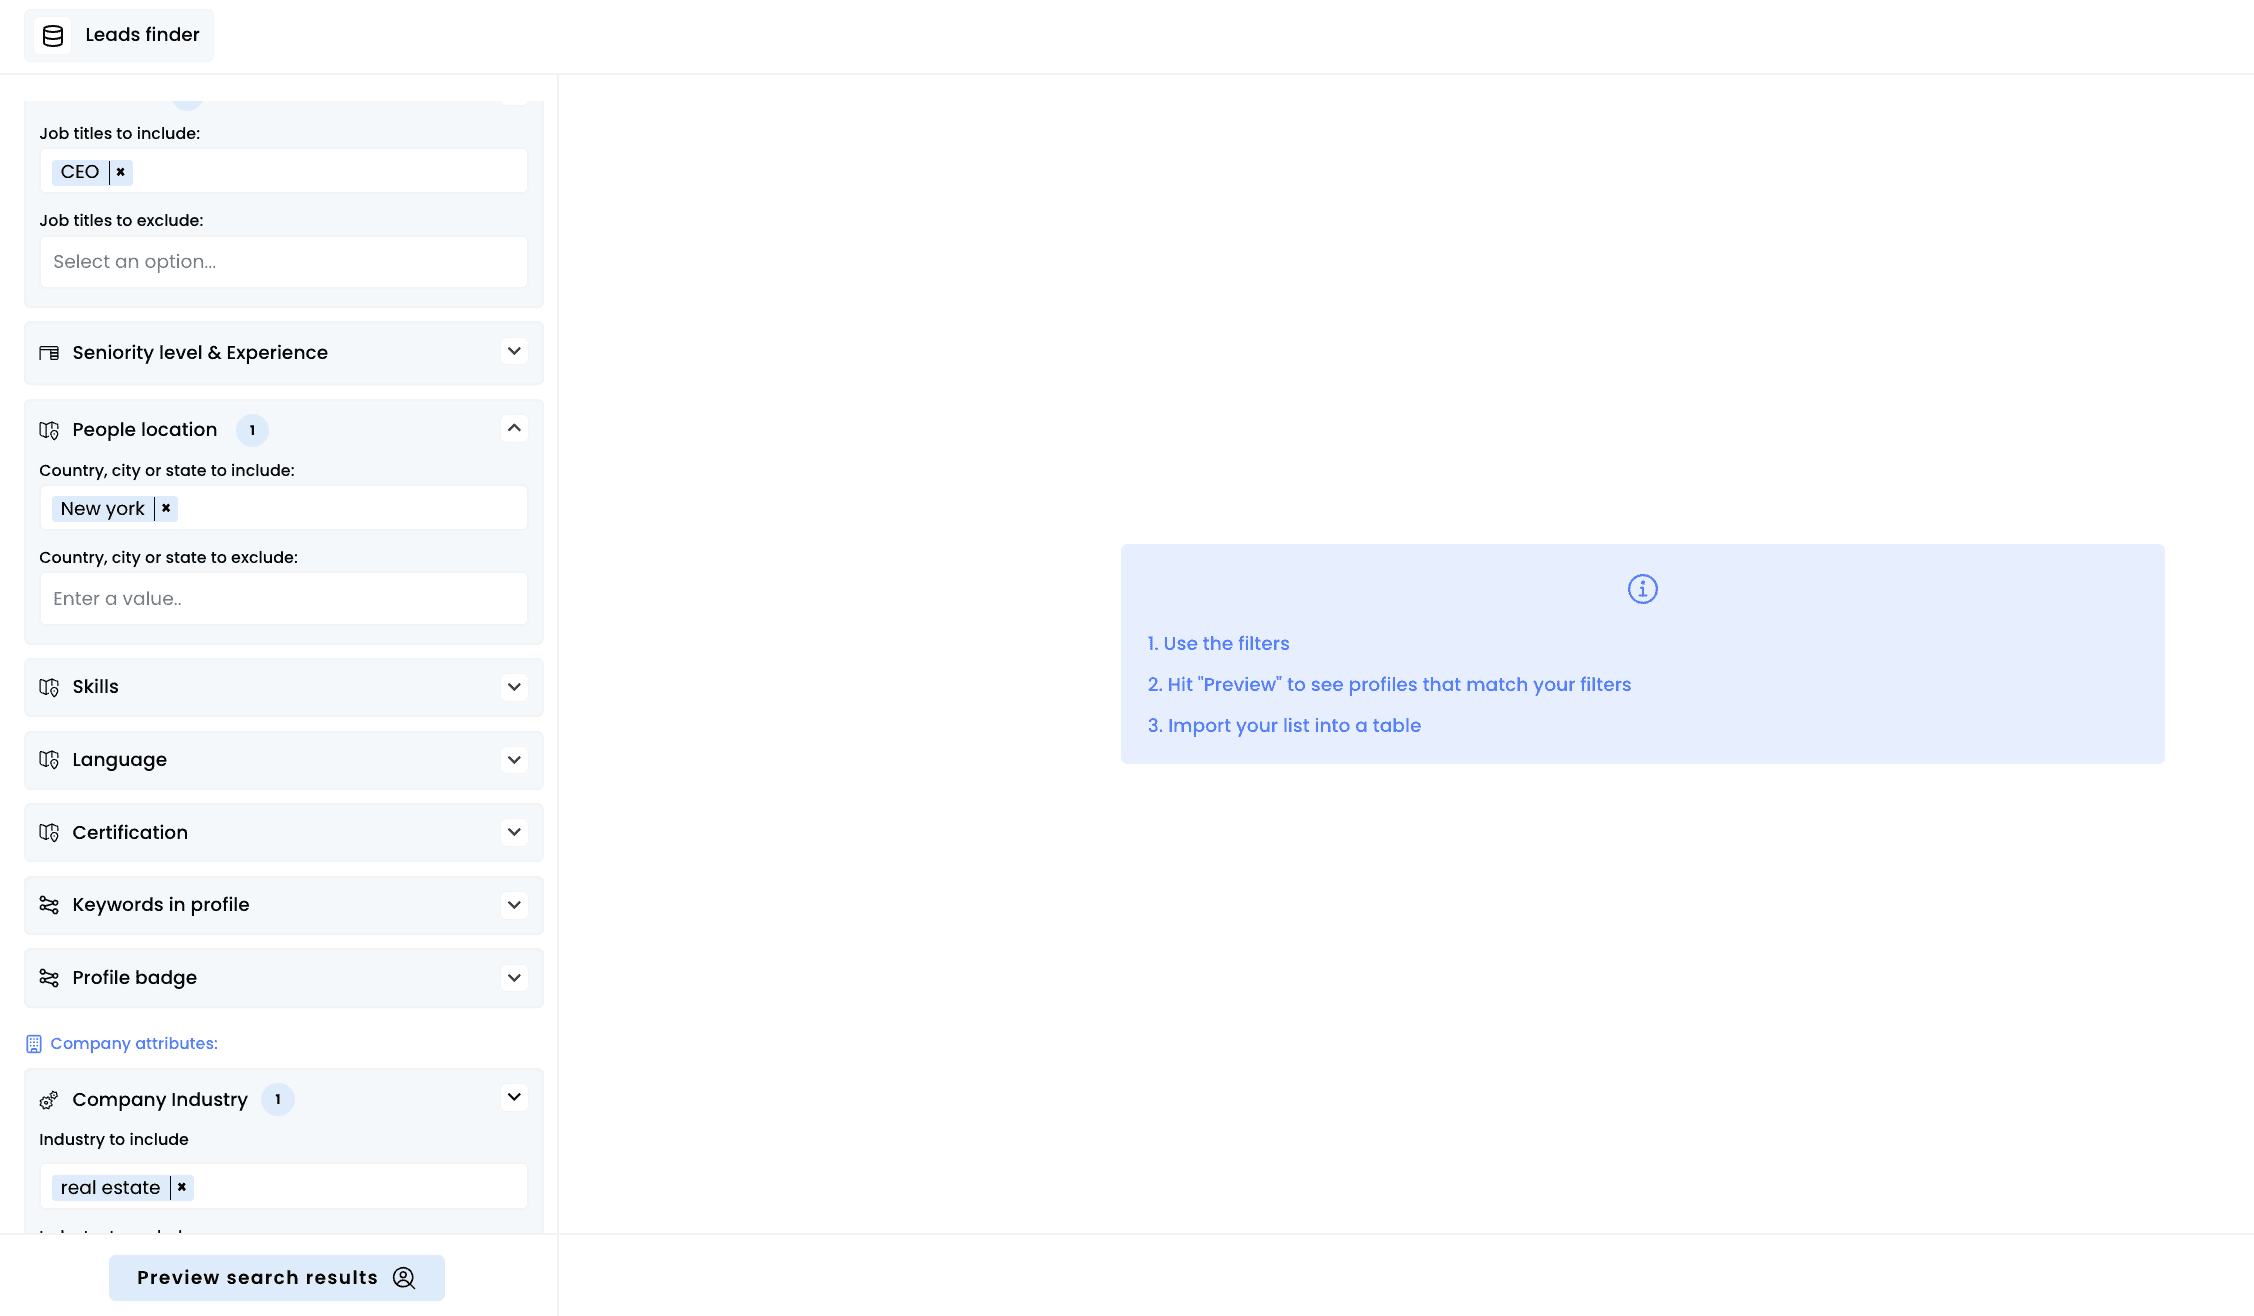Click the info icon in the instructions box
This screenshot has height=1316, width=2254.
click(1642, 589)
